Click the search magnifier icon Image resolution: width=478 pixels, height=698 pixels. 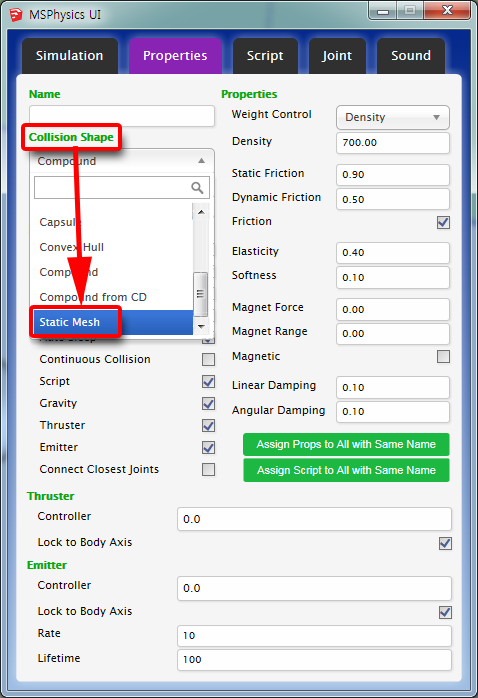(x=197, y=187)
